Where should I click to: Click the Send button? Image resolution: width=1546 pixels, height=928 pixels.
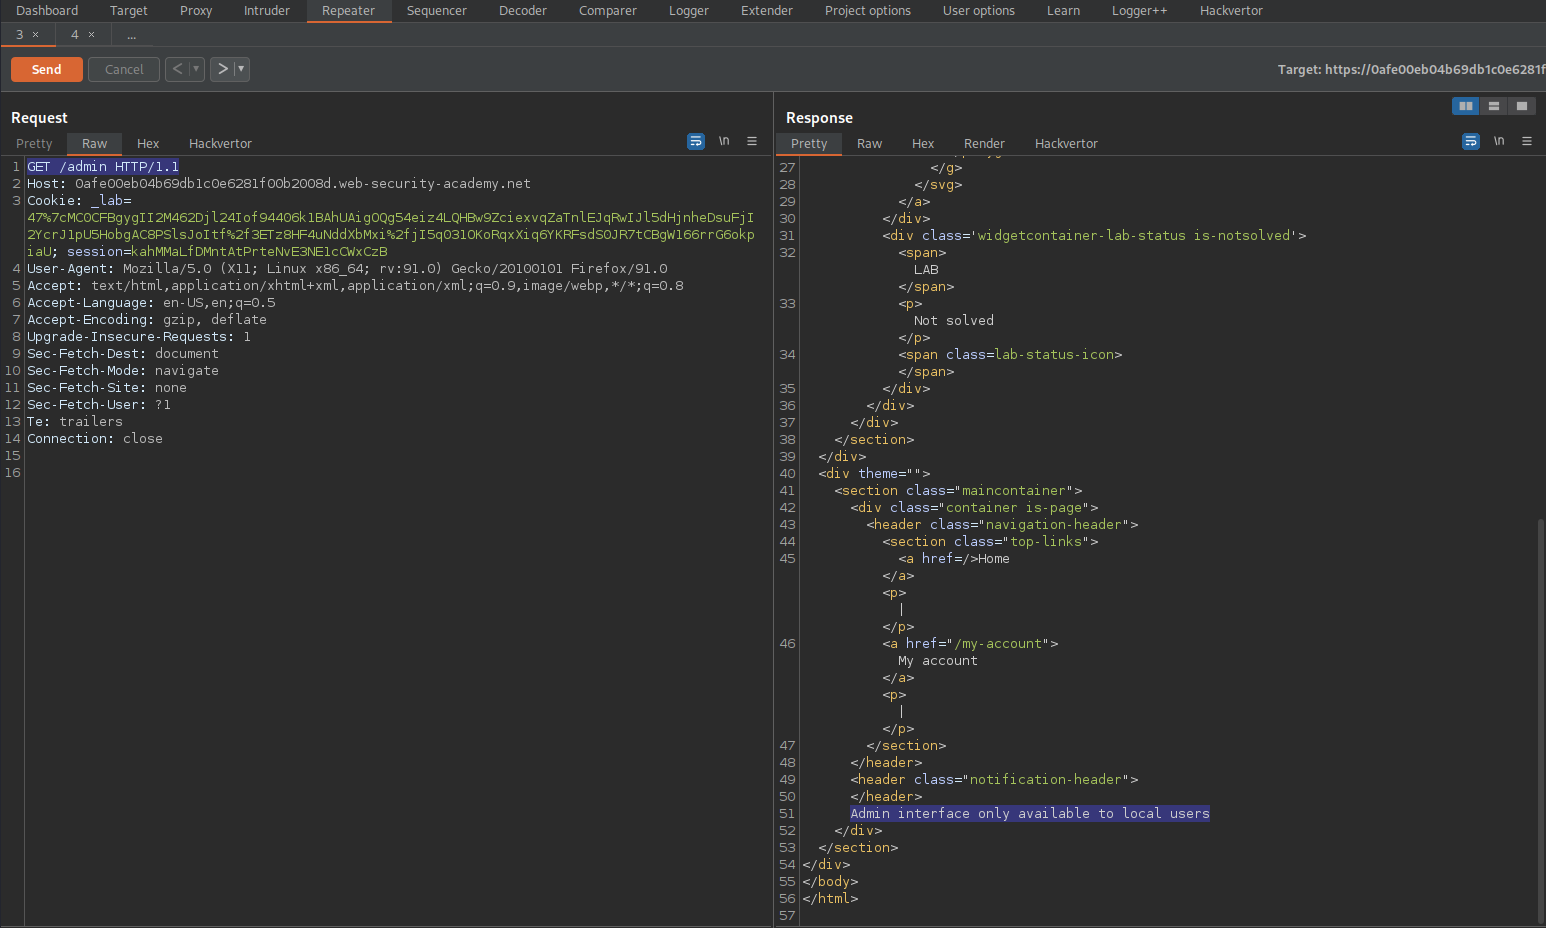[x=47, y=69]
